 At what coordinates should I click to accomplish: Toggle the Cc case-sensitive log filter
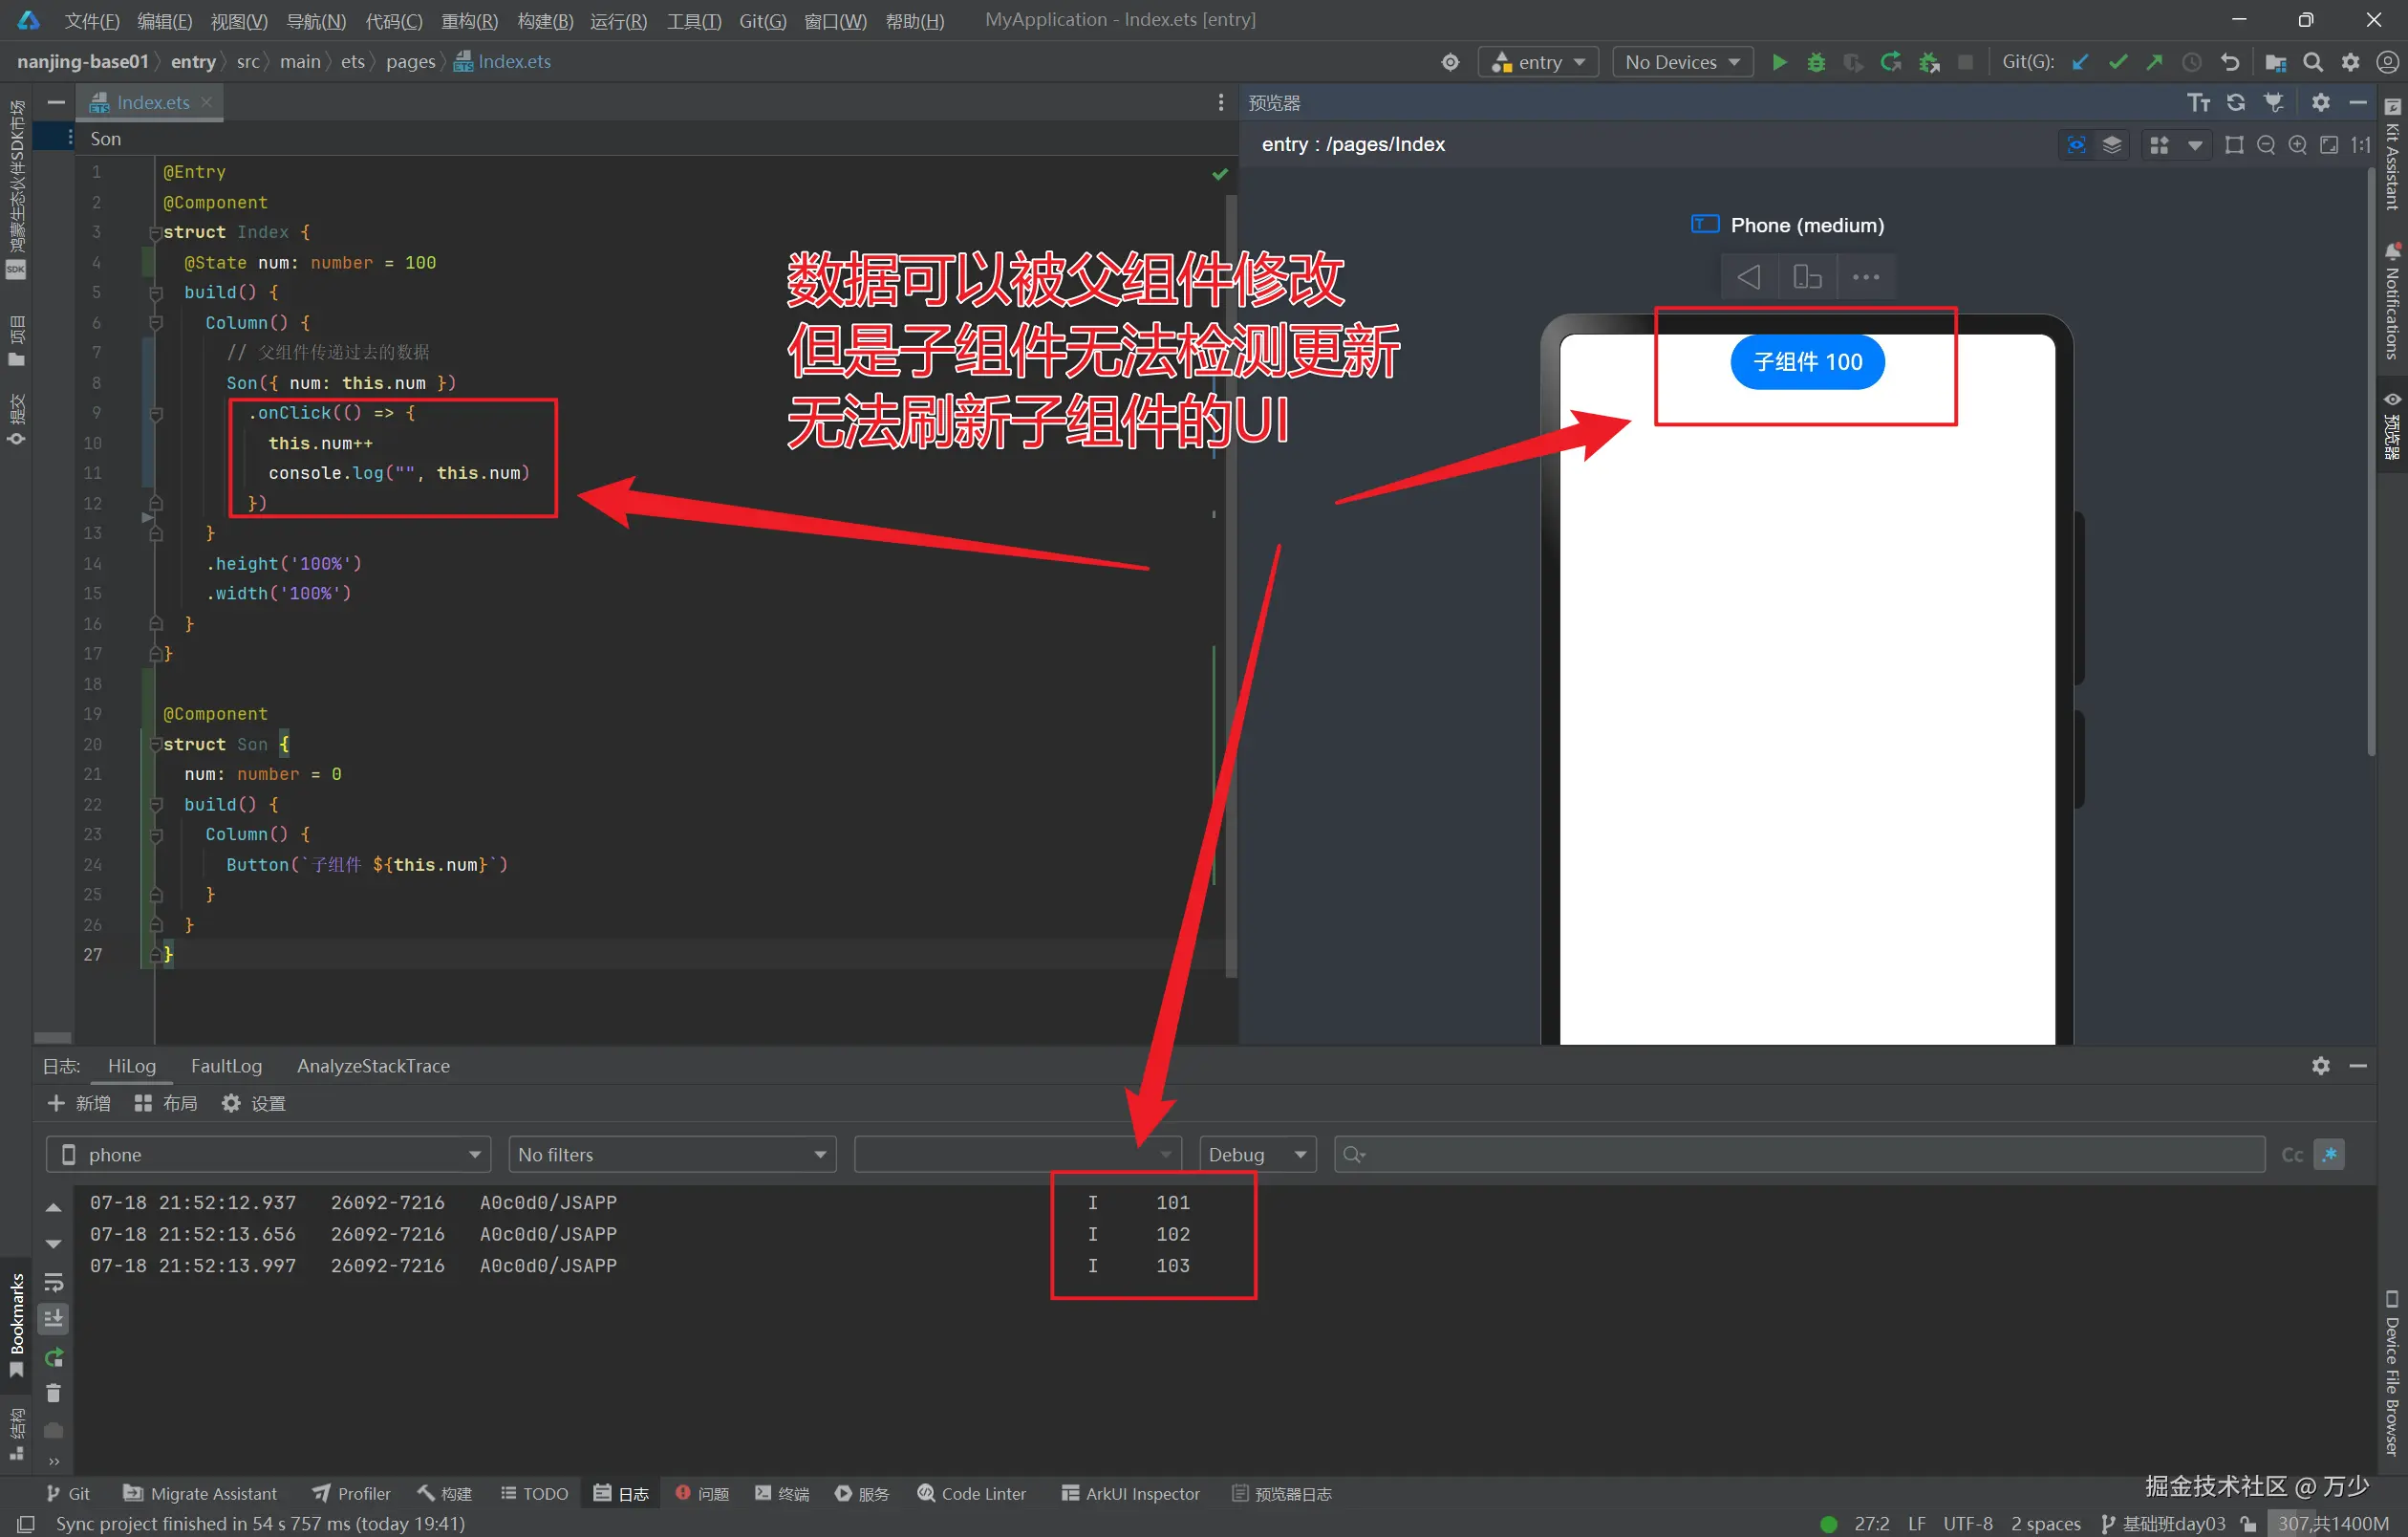click(2291, 1155)
